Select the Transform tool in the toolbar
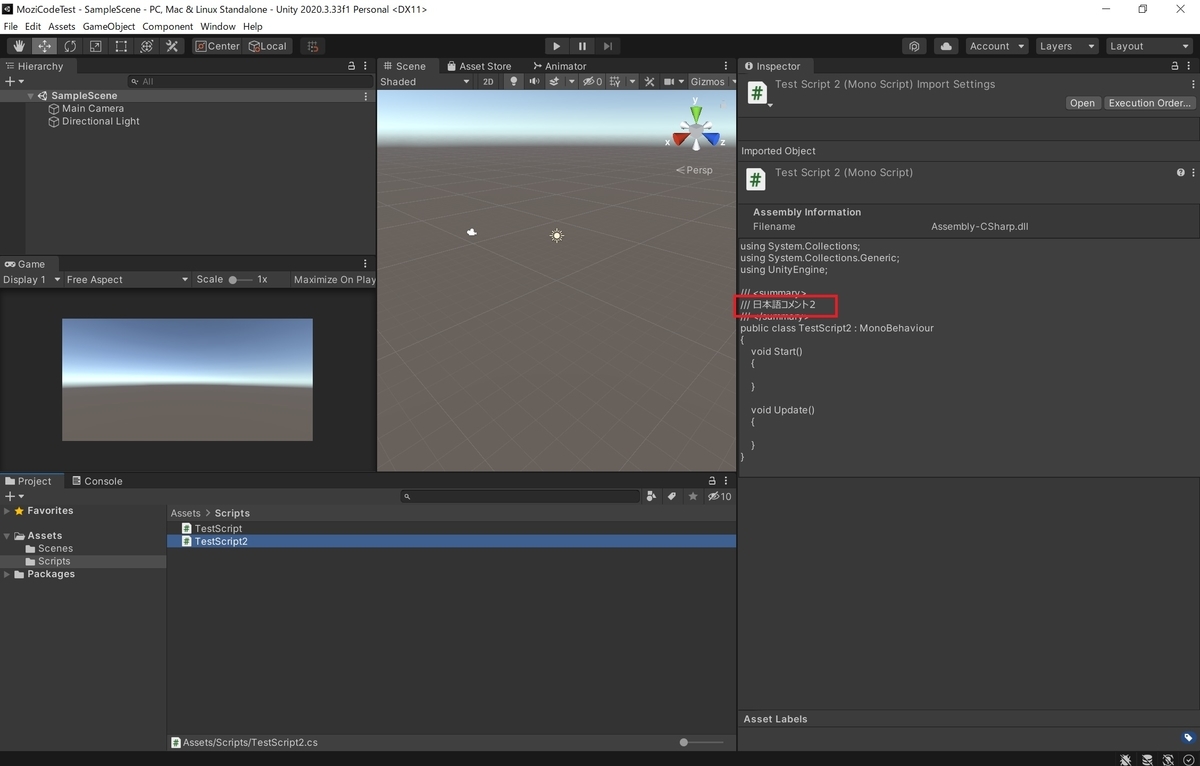 (x=147, y=46)
